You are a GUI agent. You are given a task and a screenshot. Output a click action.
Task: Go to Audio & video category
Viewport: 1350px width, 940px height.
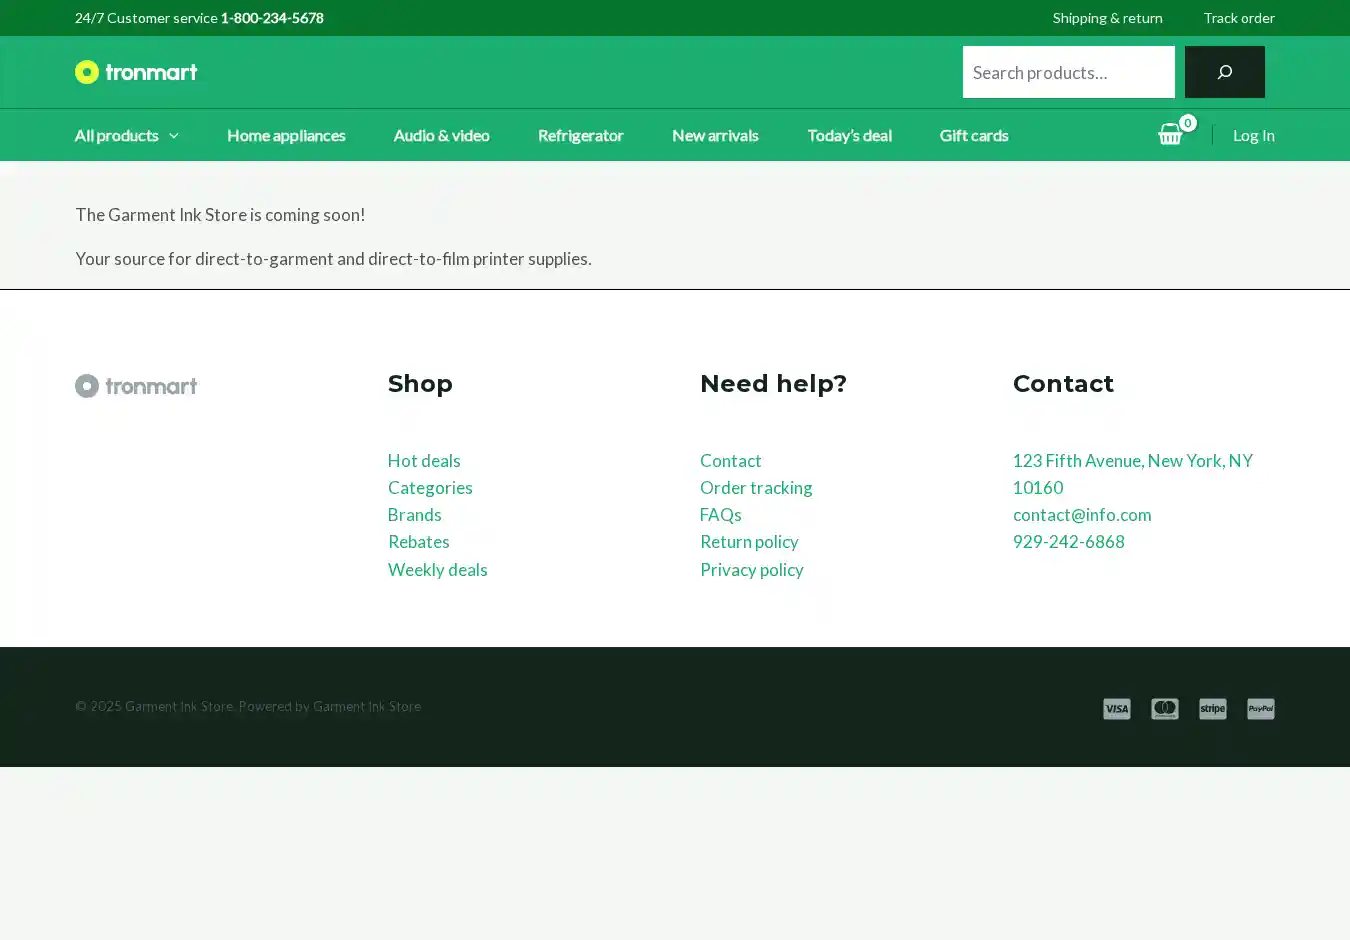click(441, 135)
